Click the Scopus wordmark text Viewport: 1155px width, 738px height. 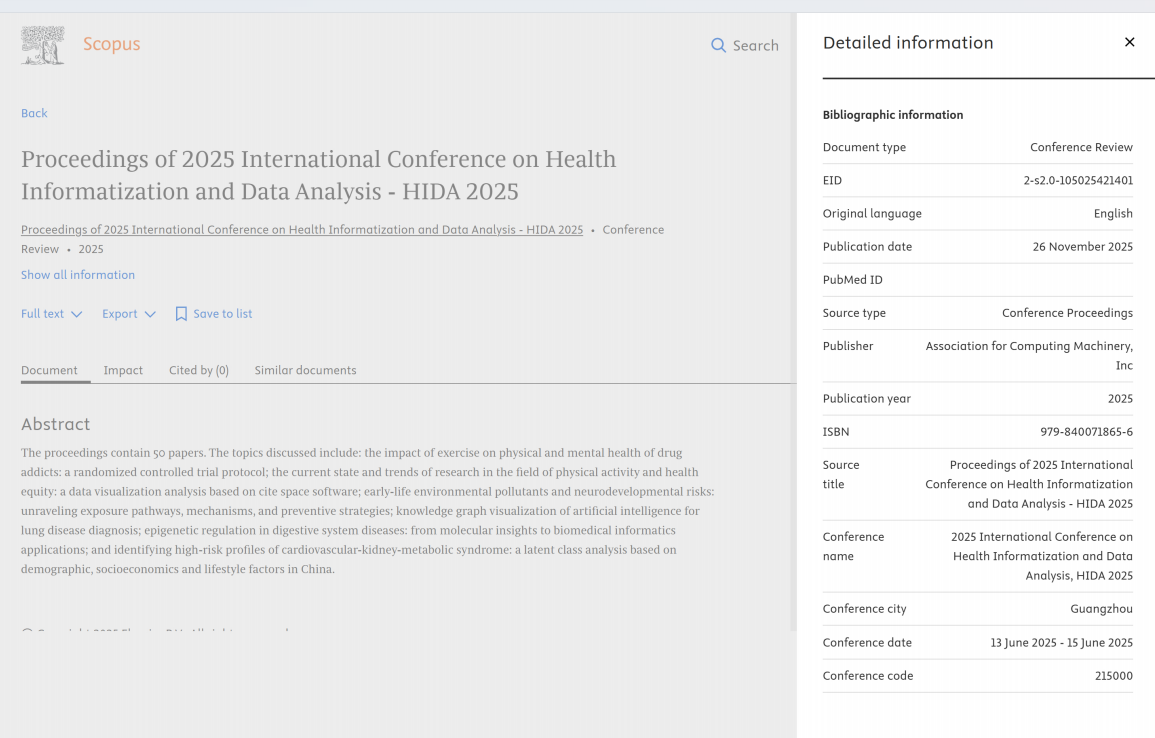pyautogui.click(x=111, y=44)
